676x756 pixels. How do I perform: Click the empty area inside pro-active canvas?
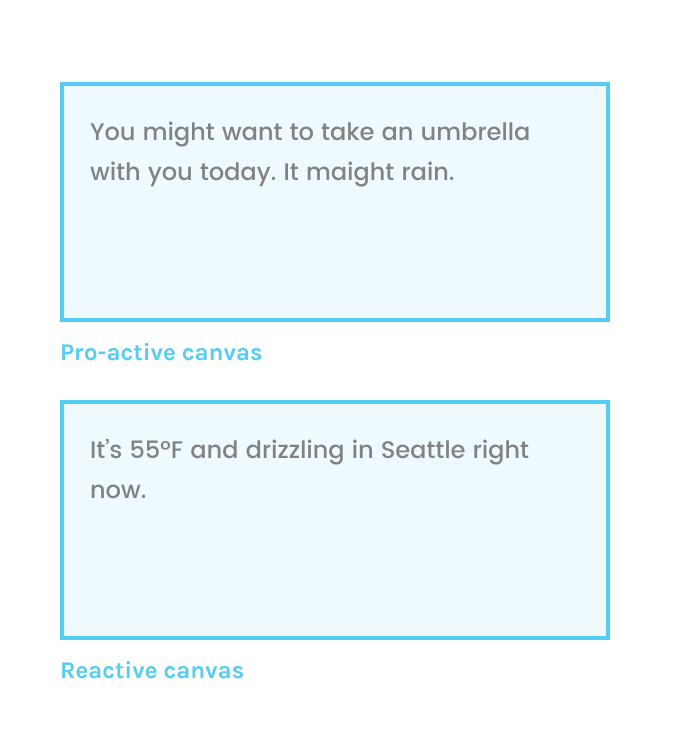[334, 255]
